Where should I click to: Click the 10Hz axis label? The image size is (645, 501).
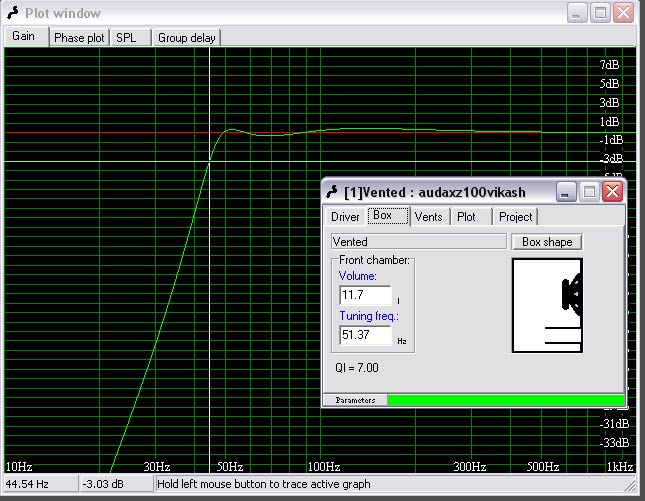(19, 467)
